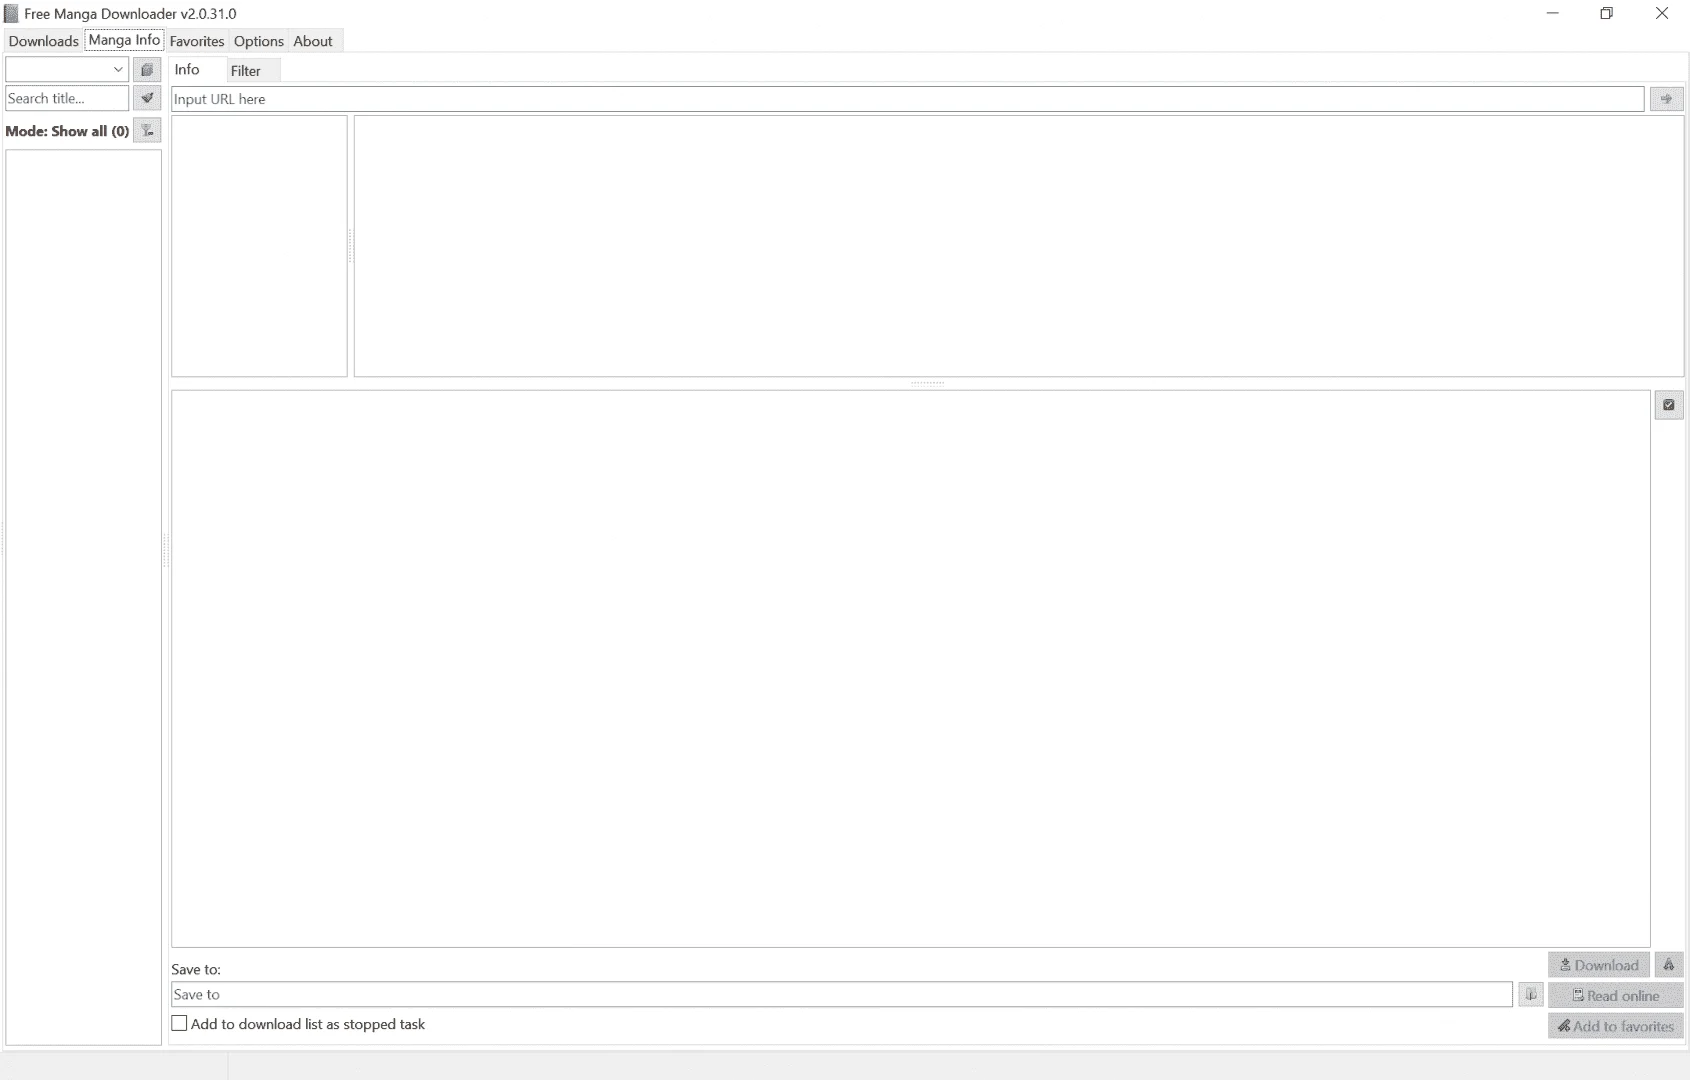
Task: Click the Input URL here field
Action: coord(907,99)
